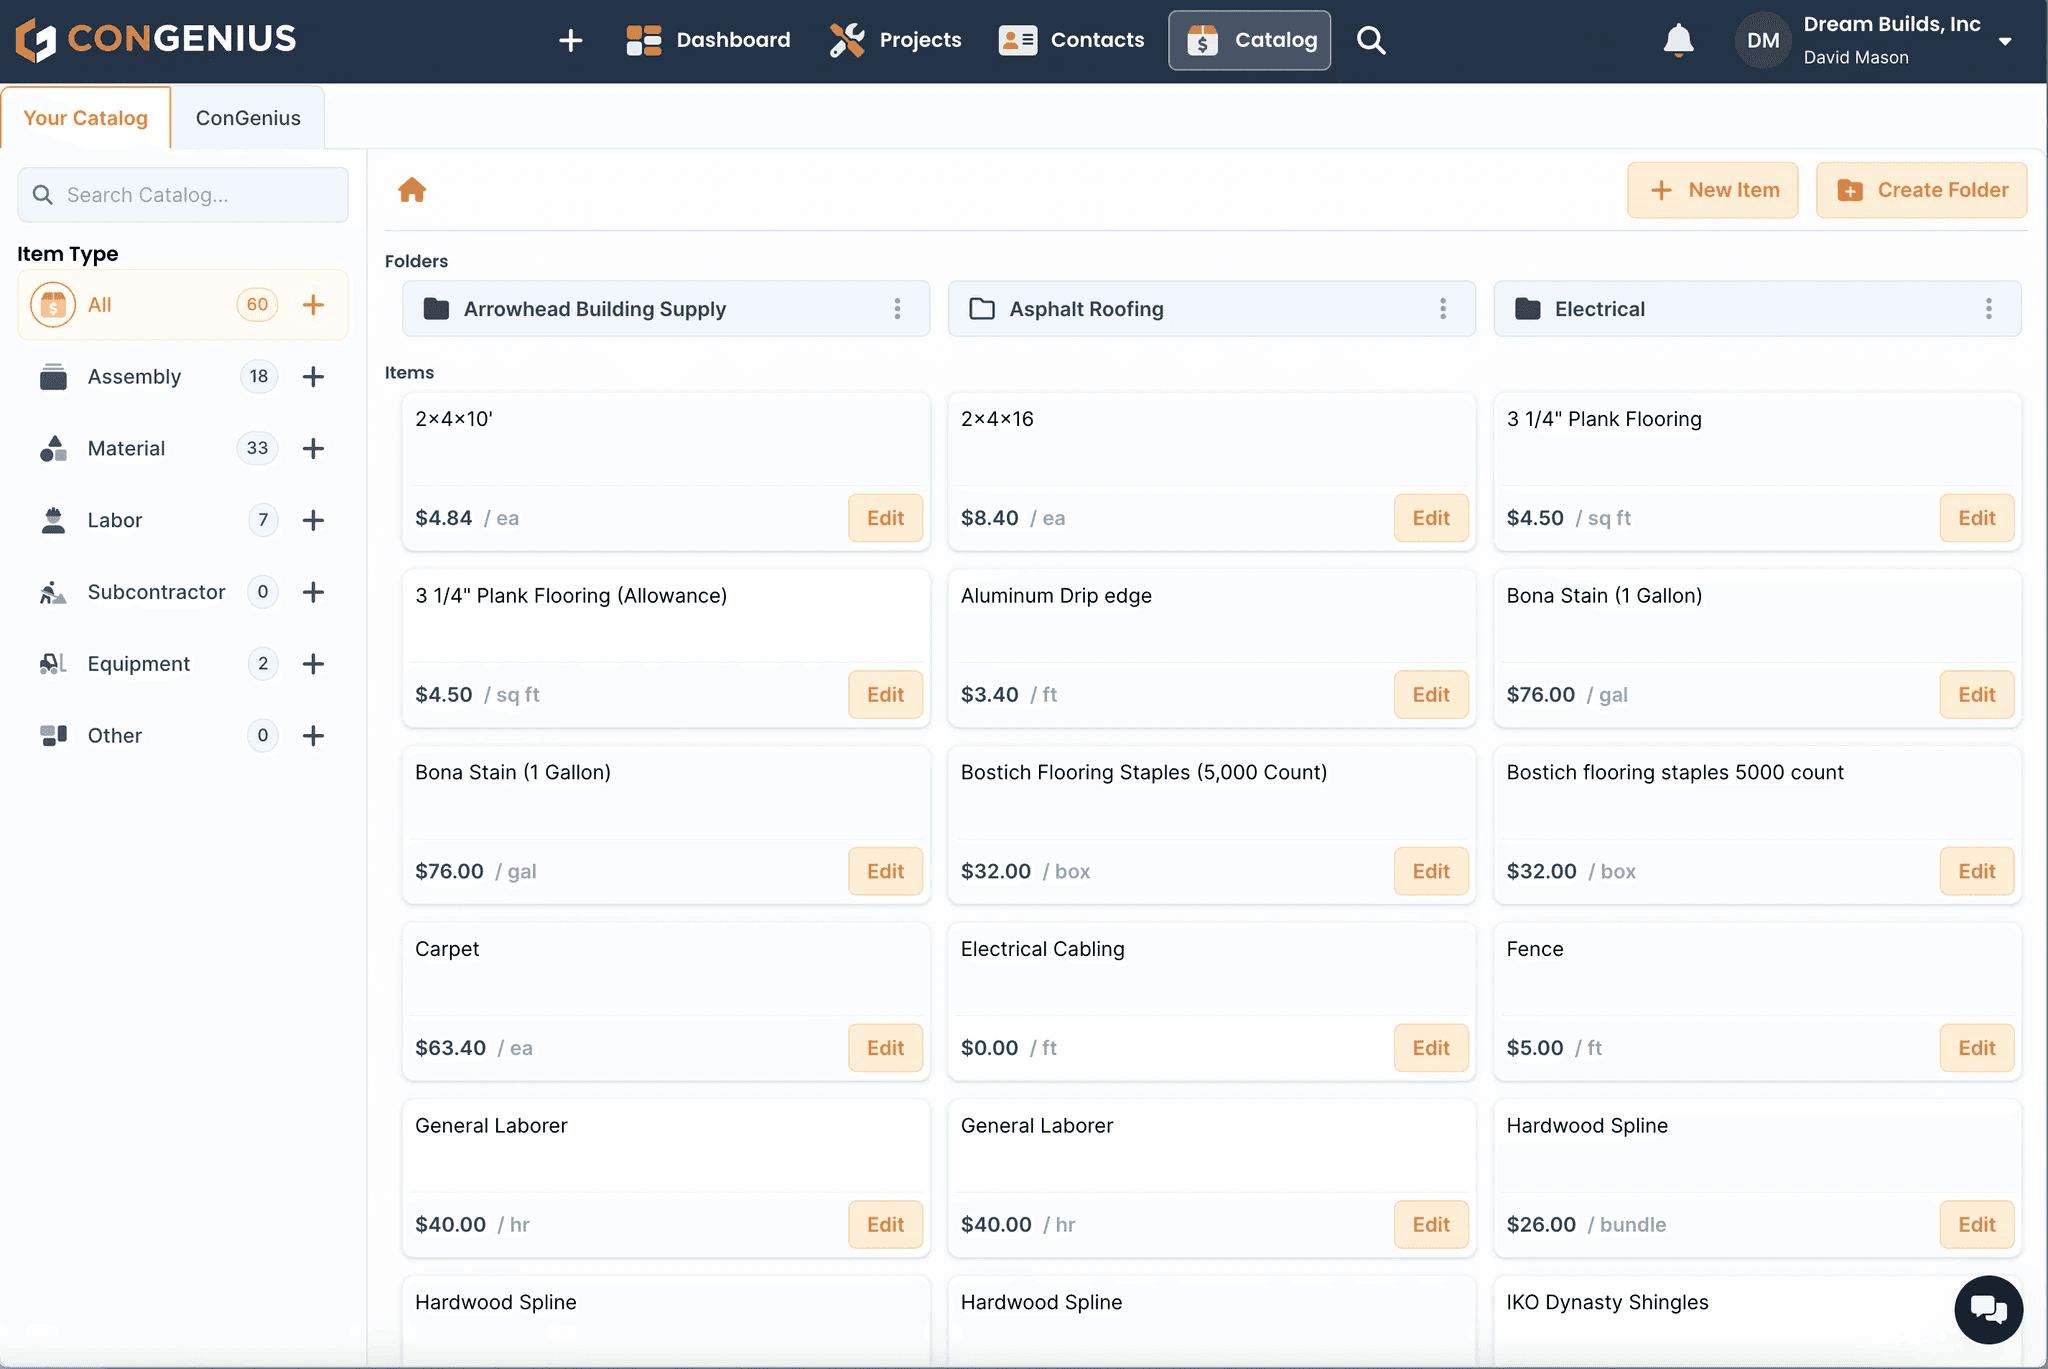Open the Dashboard section
This screenshot has height=1369, width=2048.
point(708,40)
